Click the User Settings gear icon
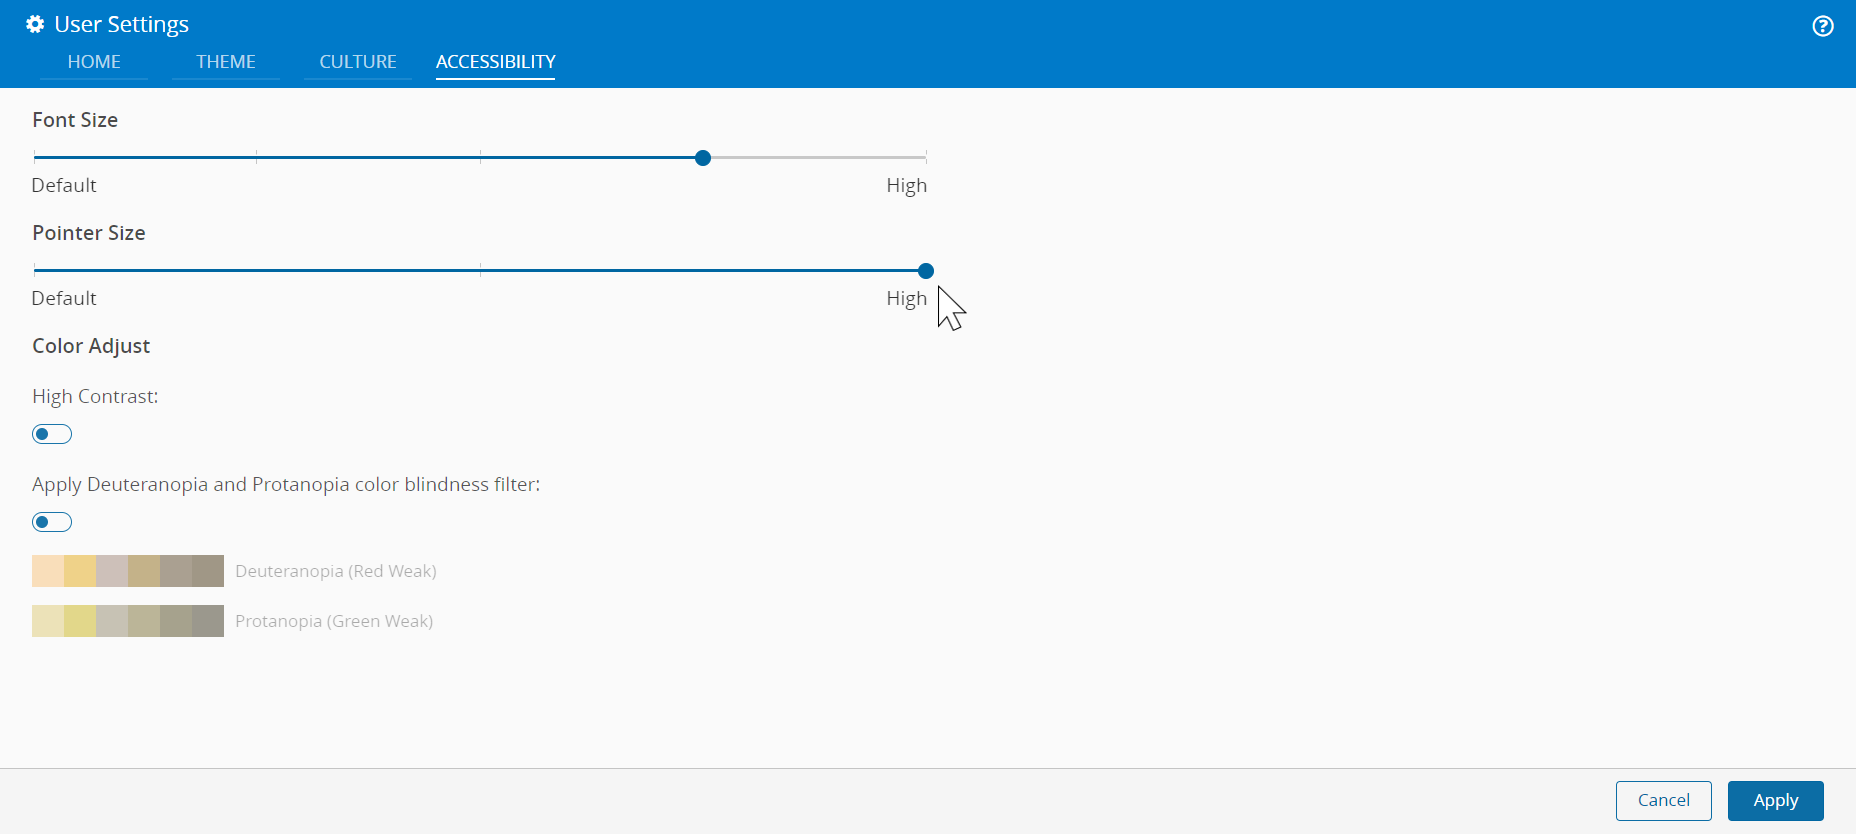 click(x=35, y=24)
